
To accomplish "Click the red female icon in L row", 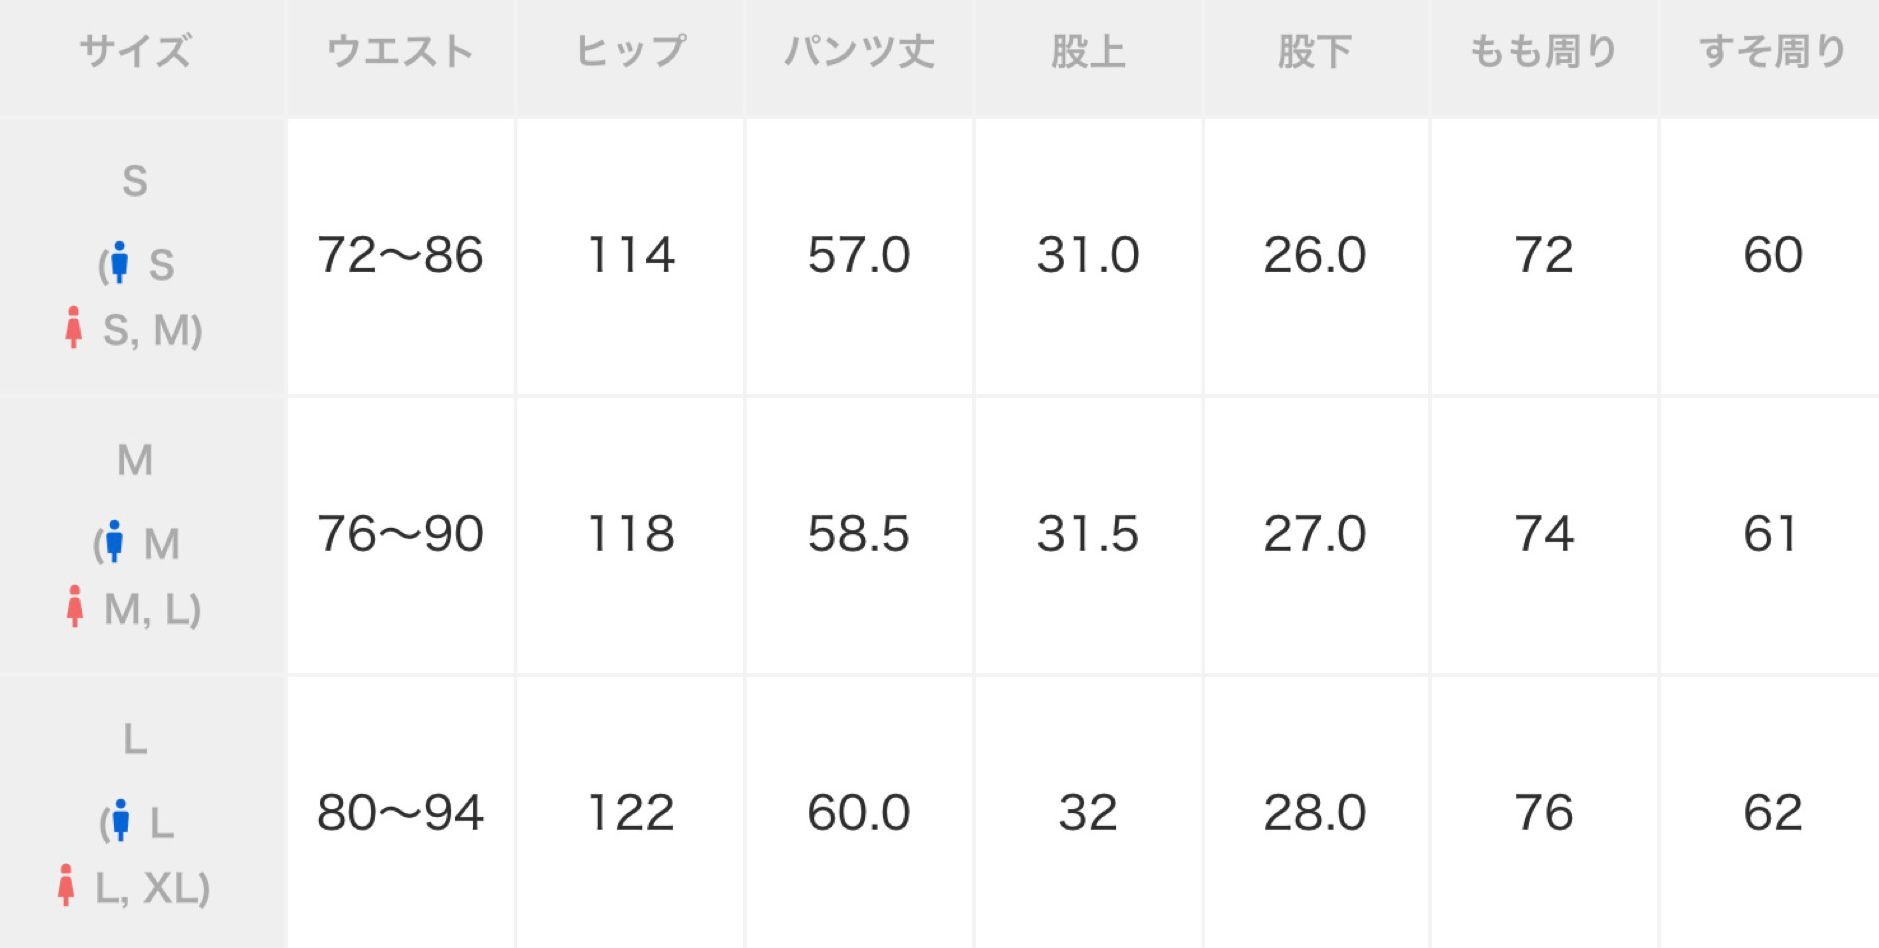I will (x=66, y=885).
